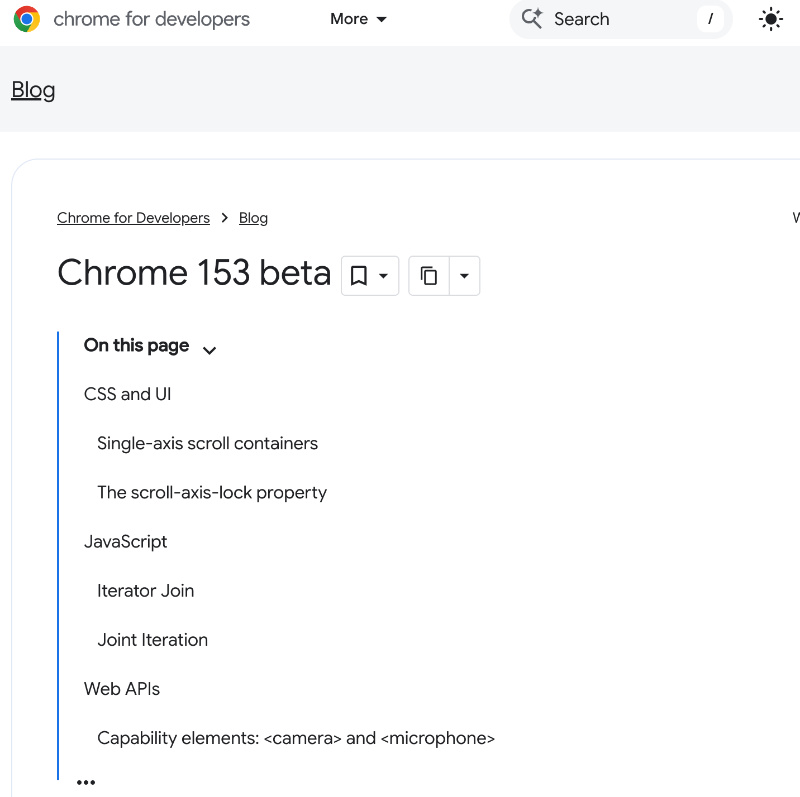Screen dimensions: 800x797
Task: Toggle the light/dark theme sun icon
Action: [x=770, y=19]
